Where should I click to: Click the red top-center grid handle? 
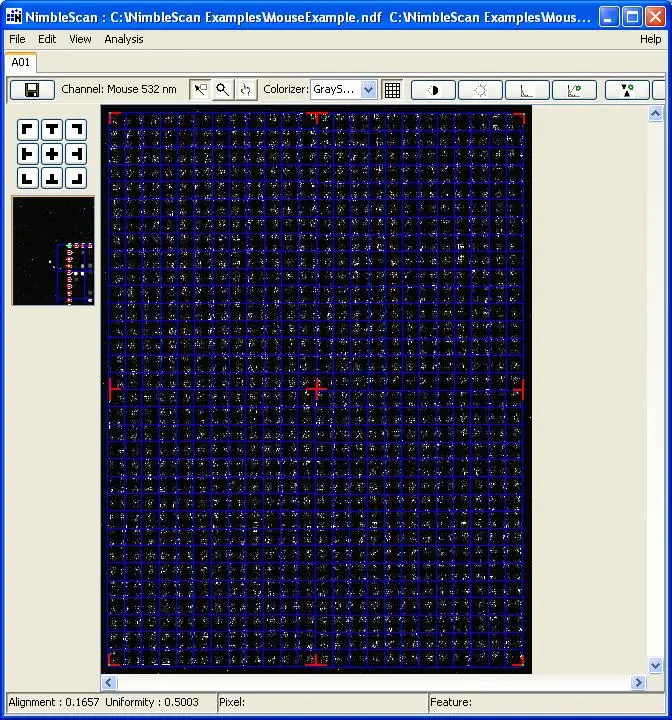(x=317, y=117)
